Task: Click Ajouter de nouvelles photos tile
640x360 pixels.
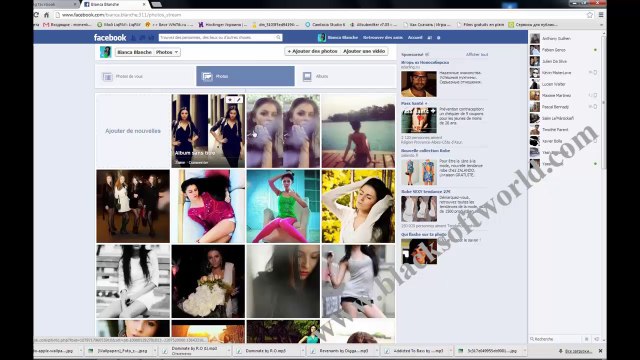Action: [133, 131]
